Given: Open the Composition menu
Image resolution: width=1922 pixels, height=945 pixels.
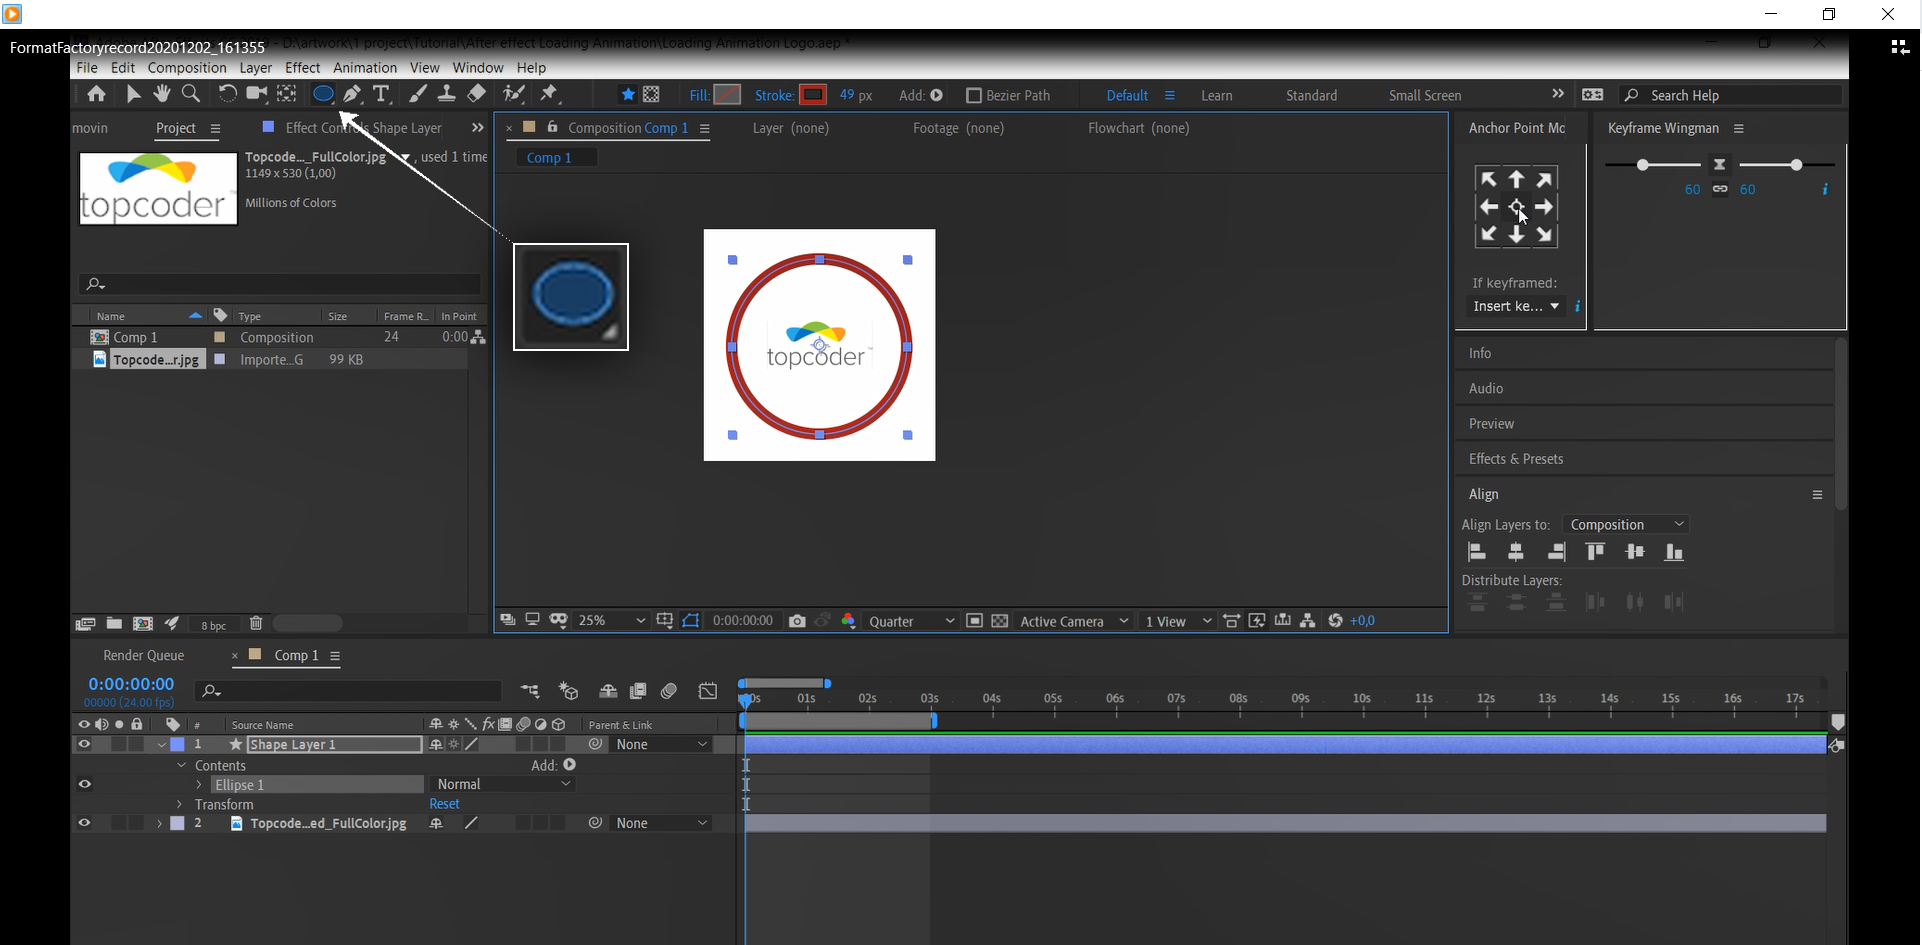Looking at the screenshot, I should (x=187, y=68).
